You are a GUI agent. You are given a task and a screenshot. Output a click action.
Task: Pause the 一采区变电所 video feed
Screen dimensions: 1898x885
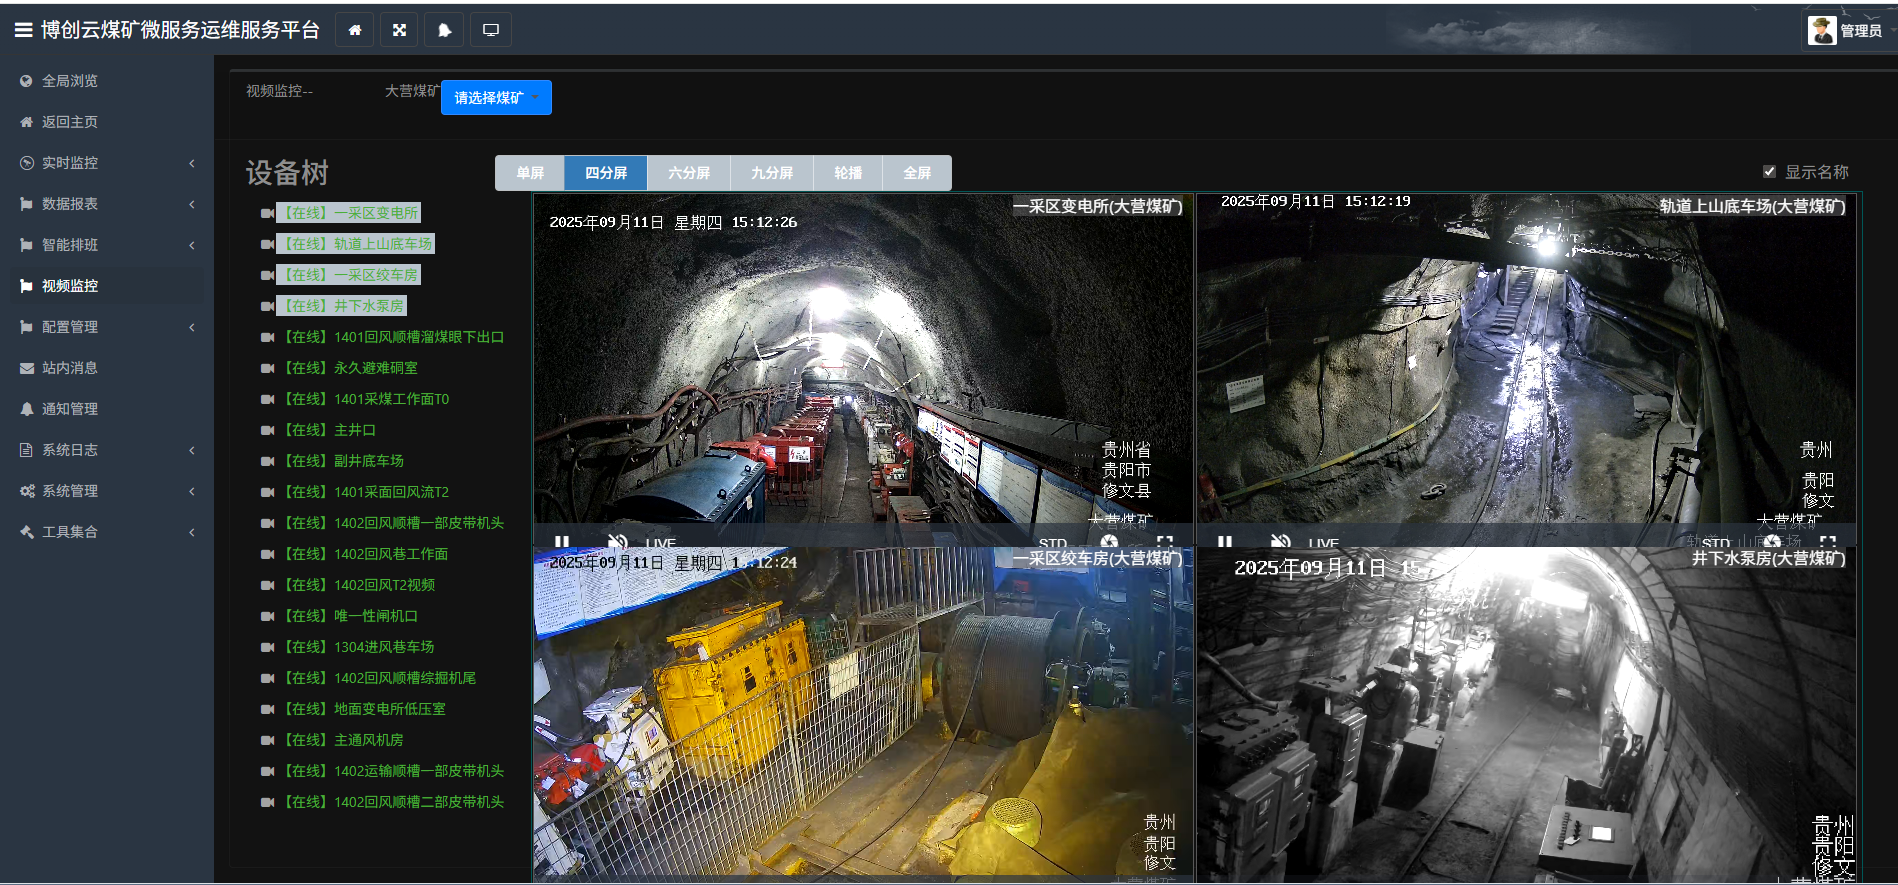[x=562, y=541]
